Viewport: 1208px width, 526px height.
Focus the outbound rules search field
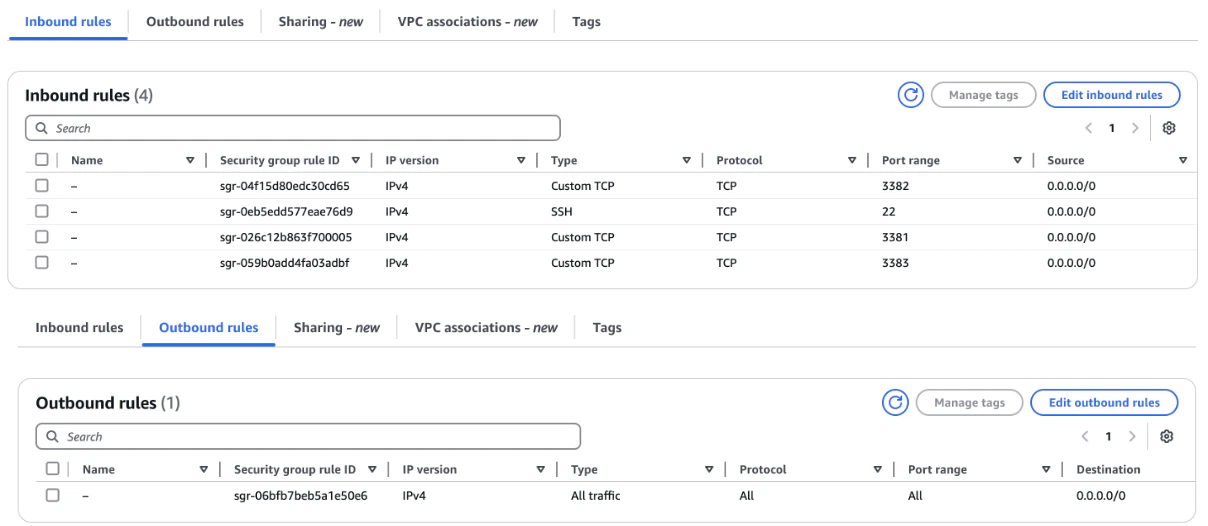coord(315,437)
